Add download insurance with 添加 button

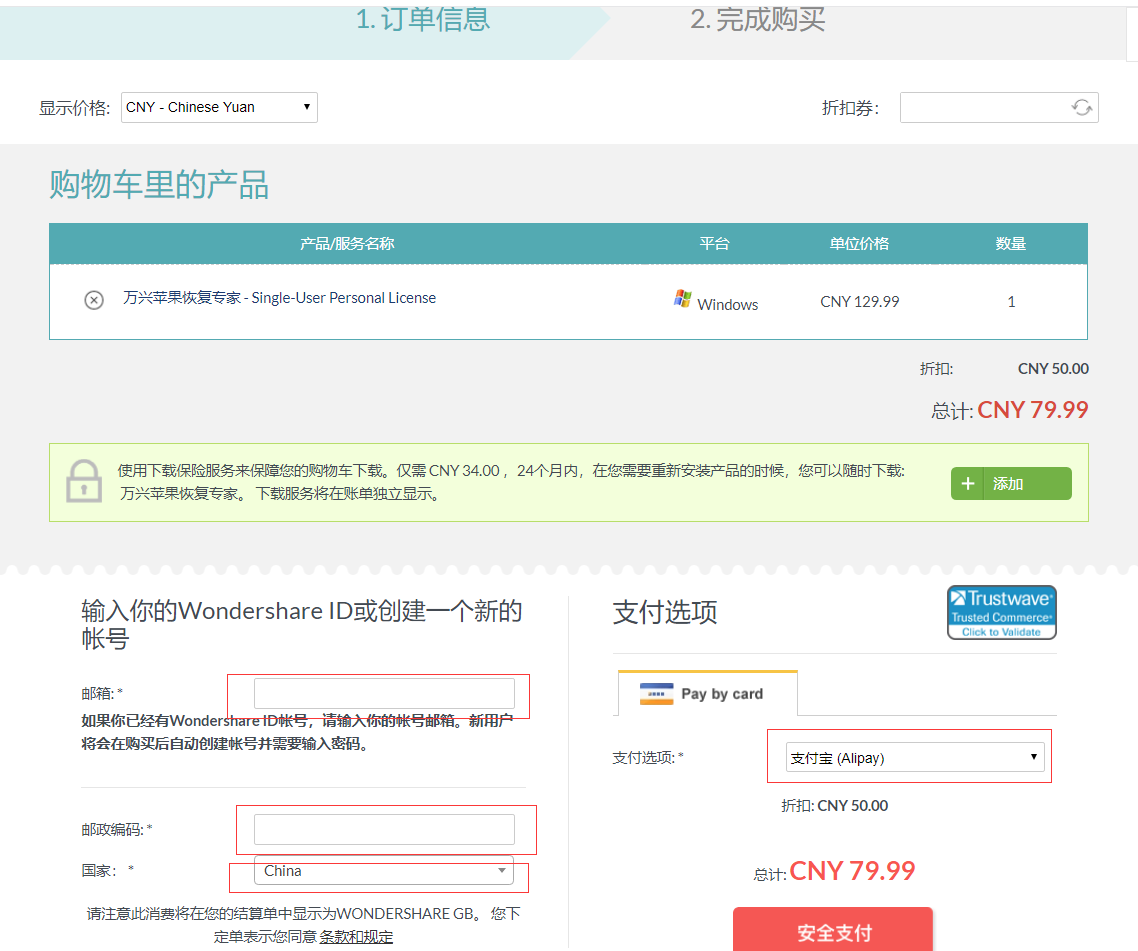pyautogui.click(x=1011, y=483)
